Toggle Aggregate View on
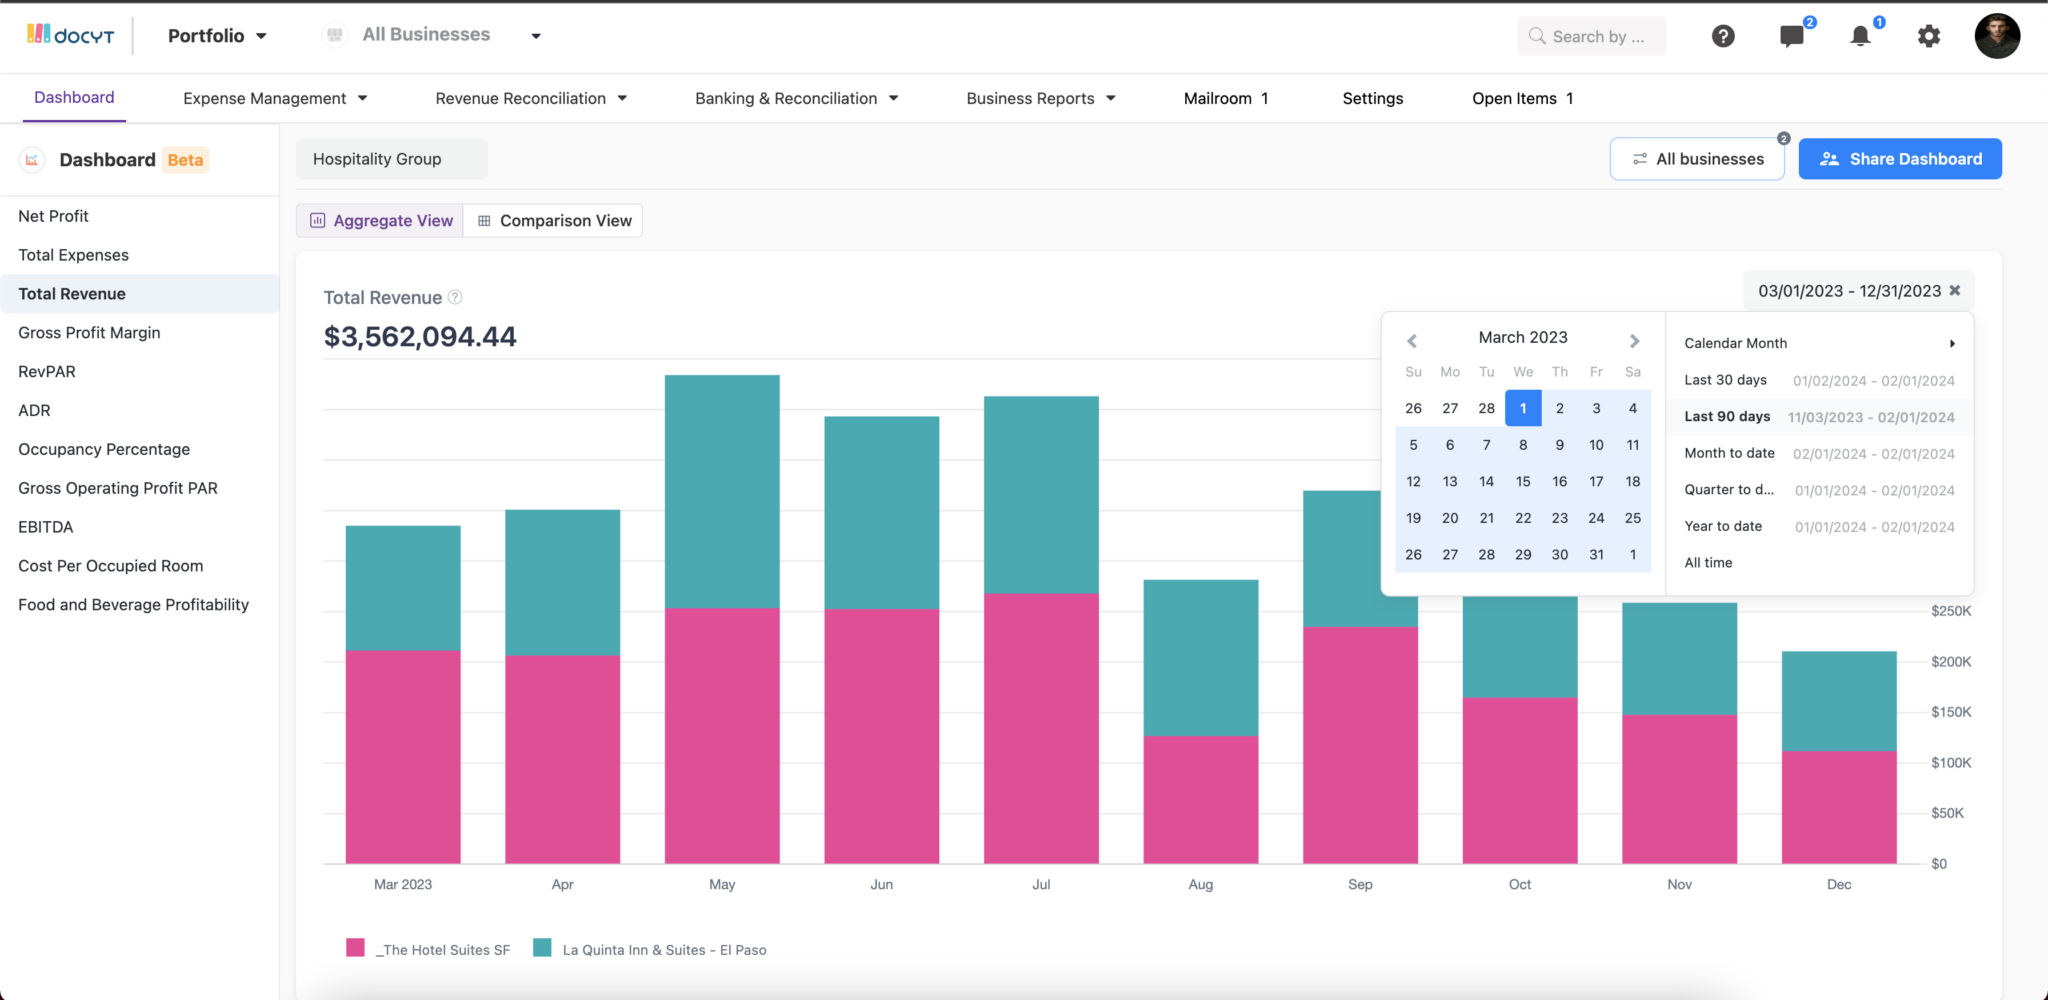 pos(380,220)
